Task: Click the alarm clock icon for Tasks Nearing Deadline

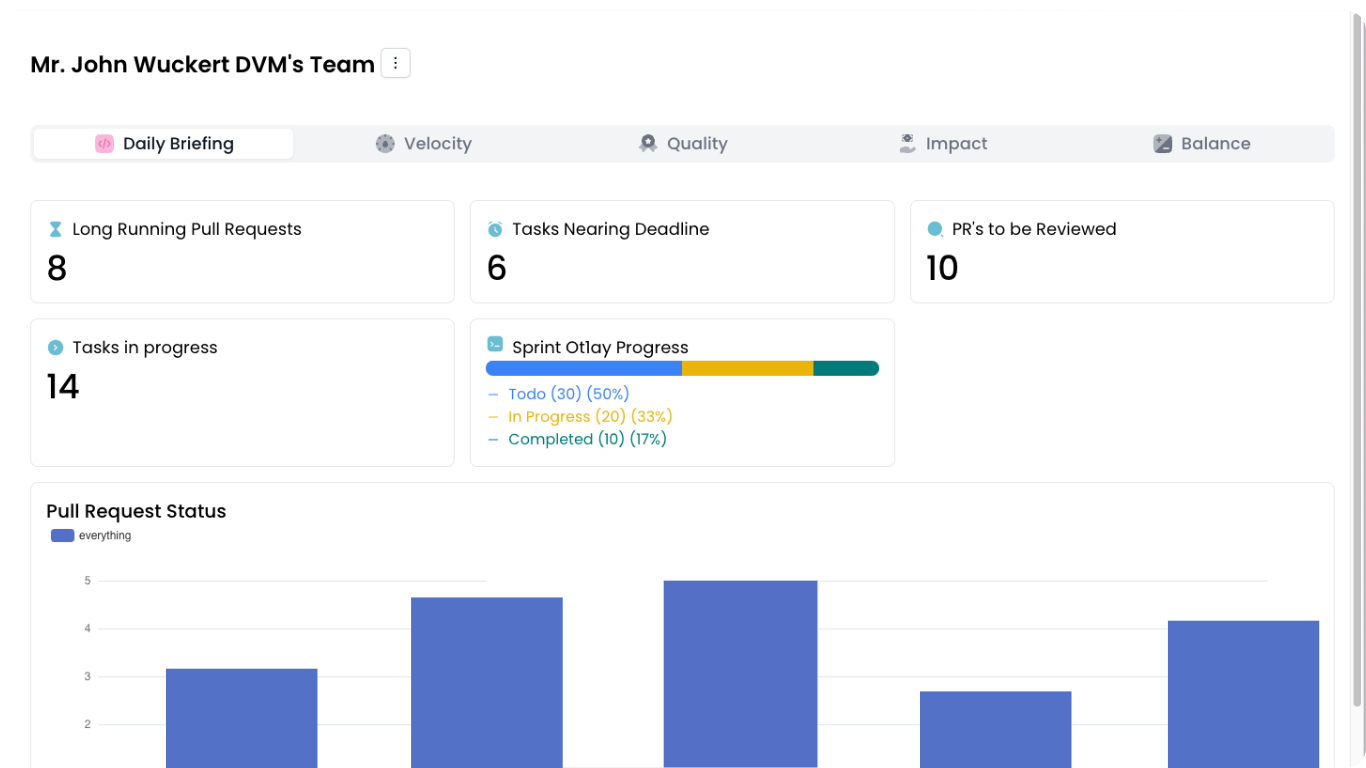Action: click(495, 230)
